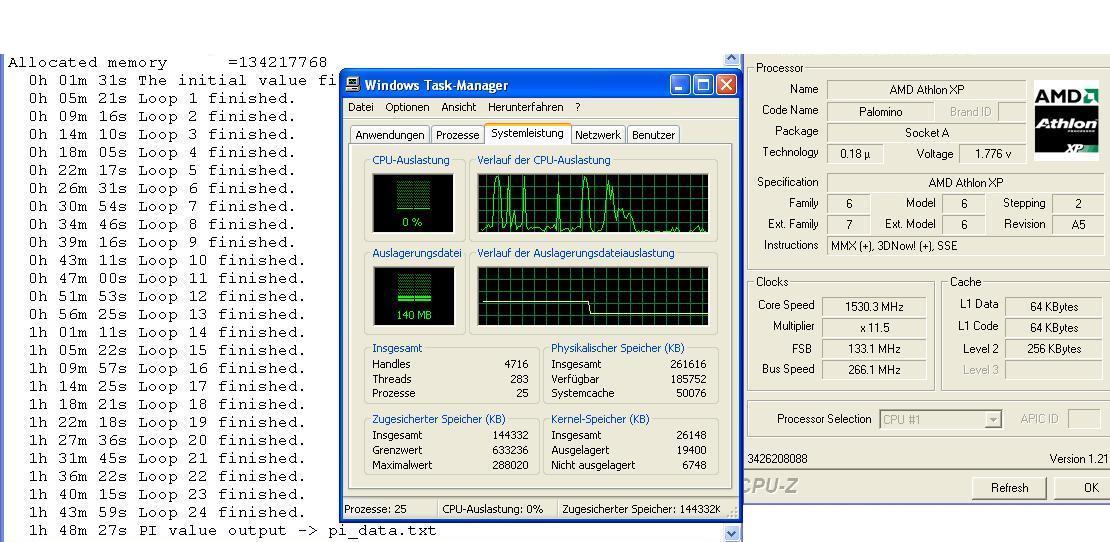Click the Technology field 0.18 µ
Image resolution: width=1110 pixels, height=542 pixels.
pos(855,154)
